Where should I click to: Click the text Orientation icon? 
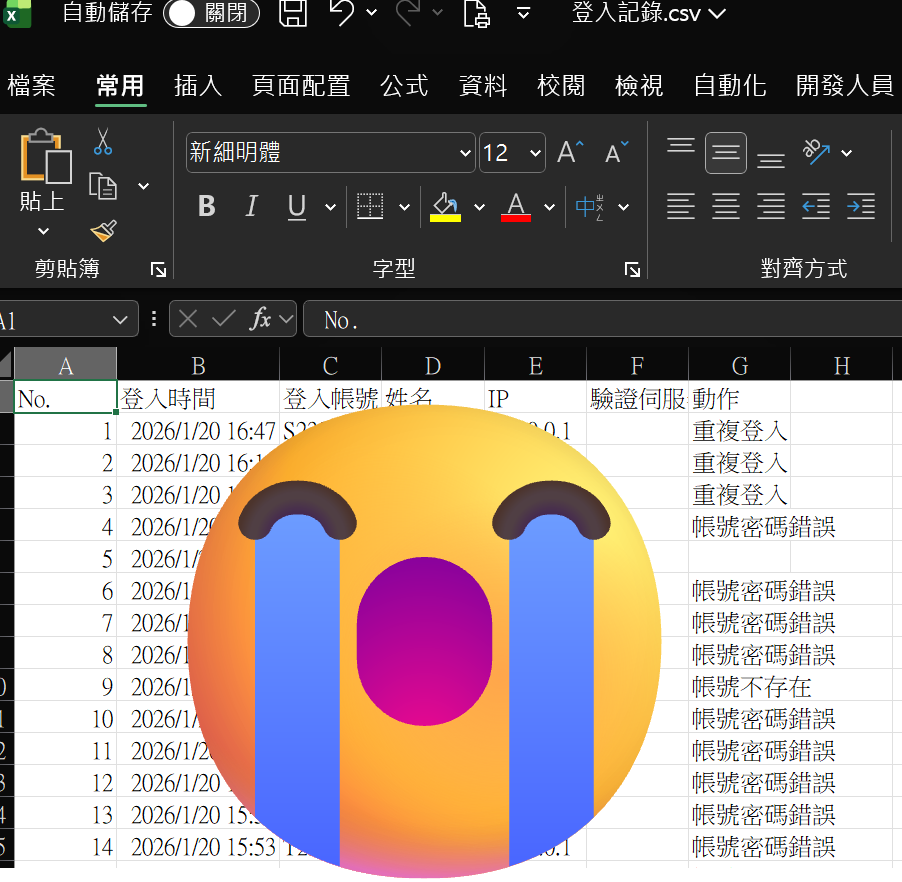[x=816, y=152]
